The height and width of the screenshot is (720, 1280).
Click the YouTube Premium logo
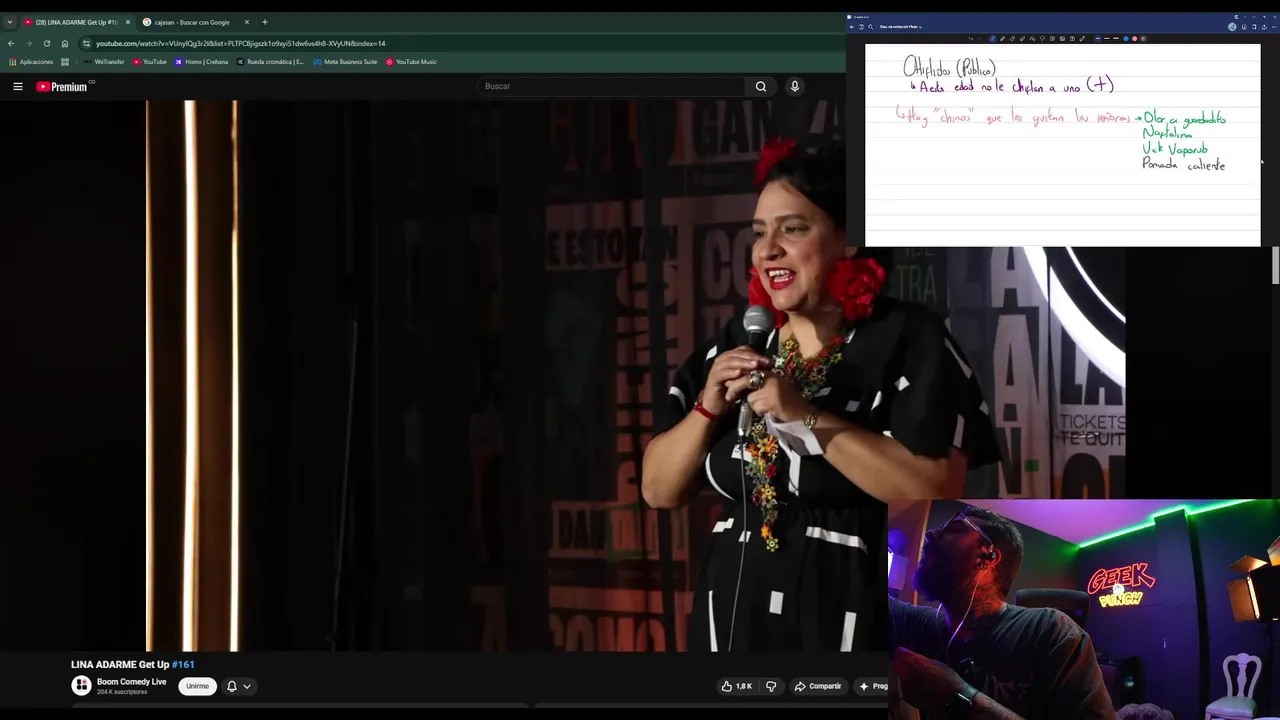(62, 87)
